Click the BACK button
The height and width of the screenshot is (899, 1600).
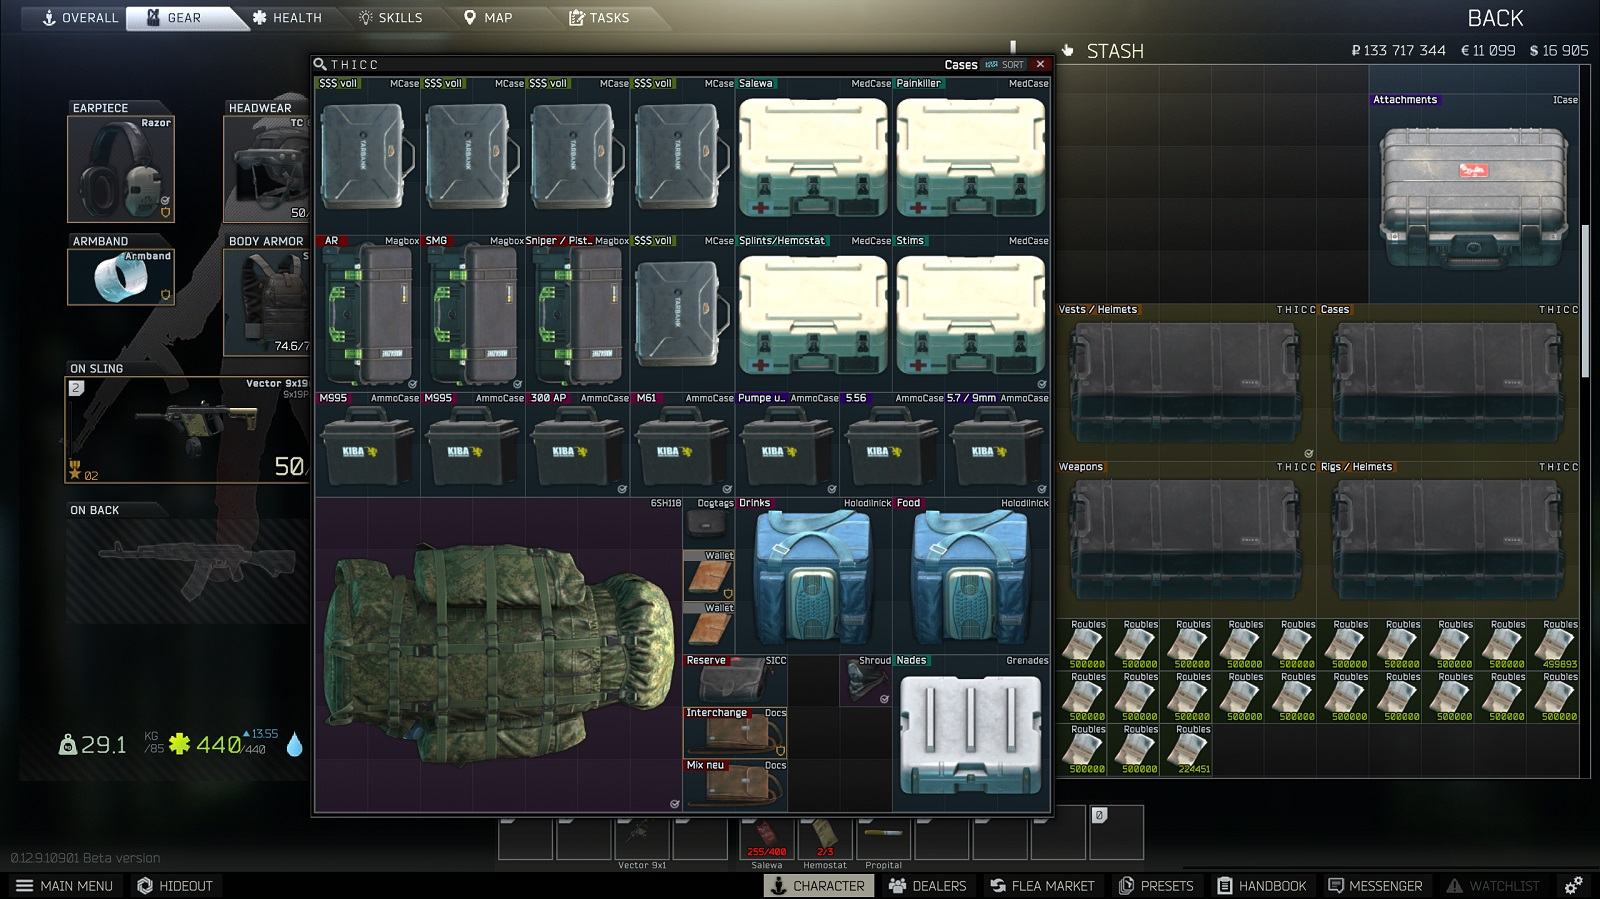point(1495,18)
